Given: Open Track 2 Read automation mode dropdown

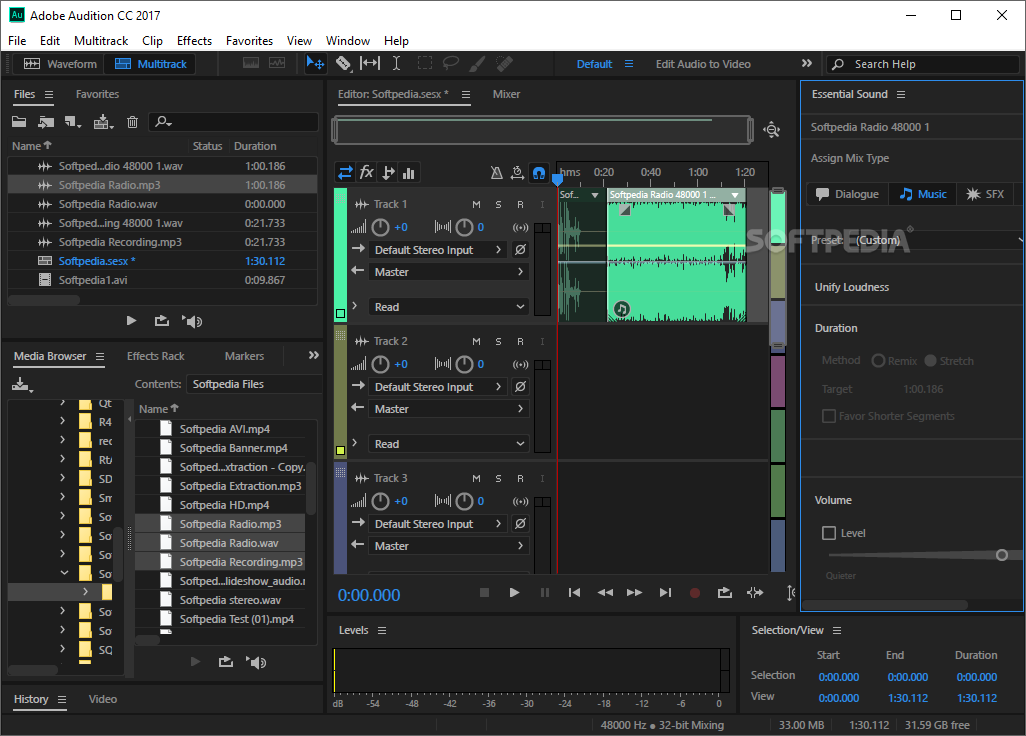Looking at the screenshot, I should [449, 444].
